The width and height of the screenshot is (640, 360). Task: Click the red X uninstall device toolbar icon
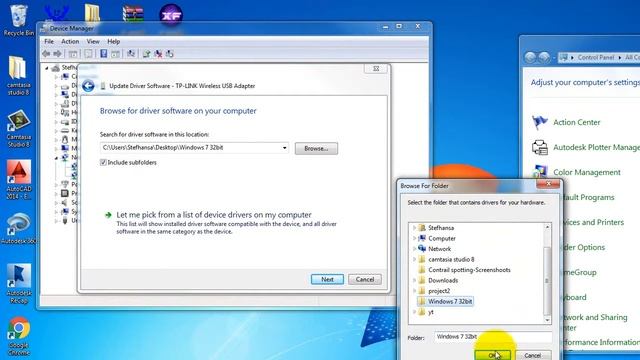158,54
